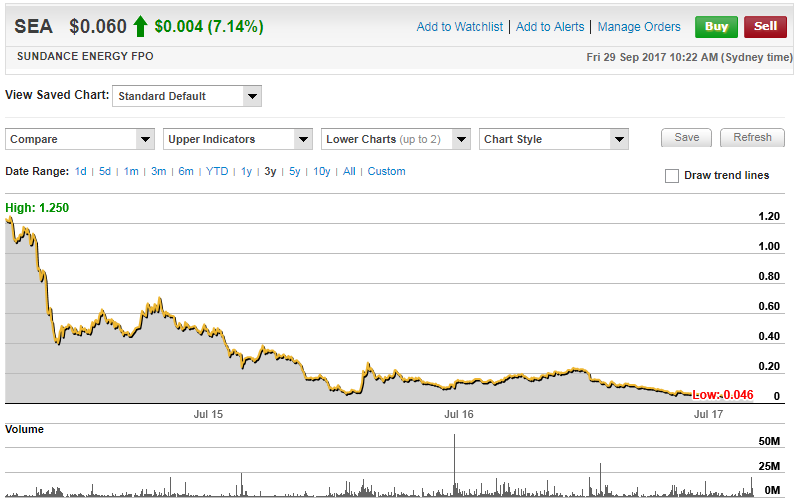Image resolution: width=797 pixels, height=504 pixels.
Task: Expand the Chart Style dropdown
Action: point(554,139)
